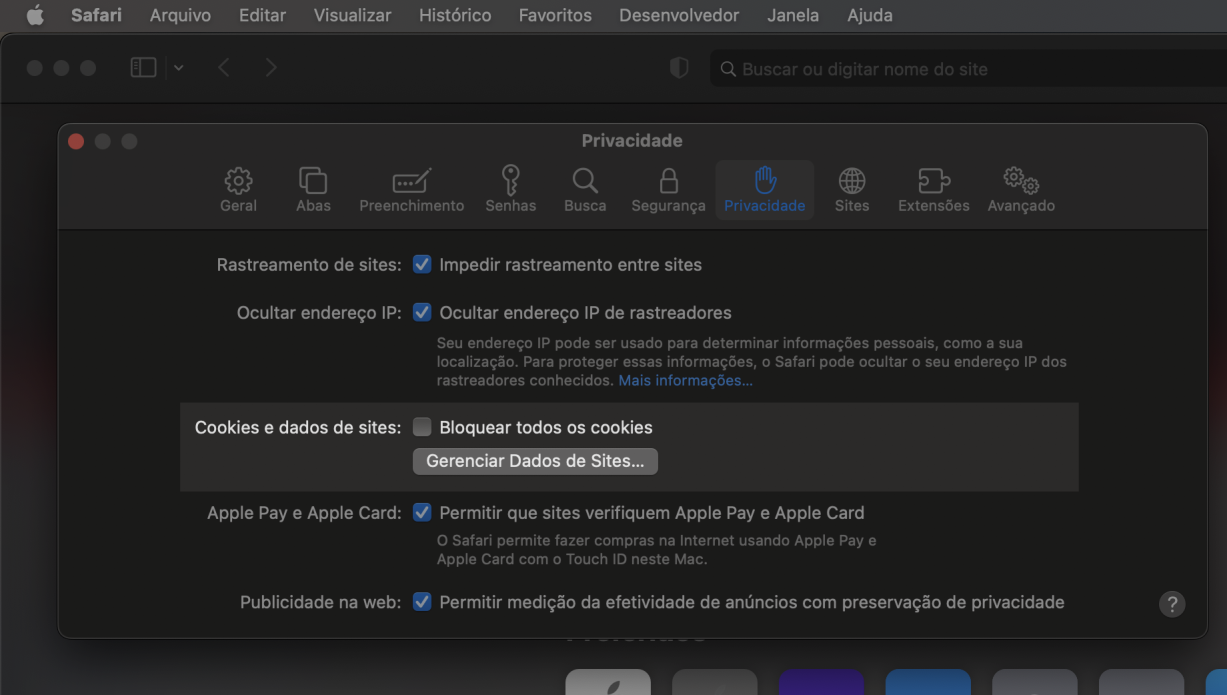Open the Segurança preferences tab

pyautogui.click(x=668, y=190)
